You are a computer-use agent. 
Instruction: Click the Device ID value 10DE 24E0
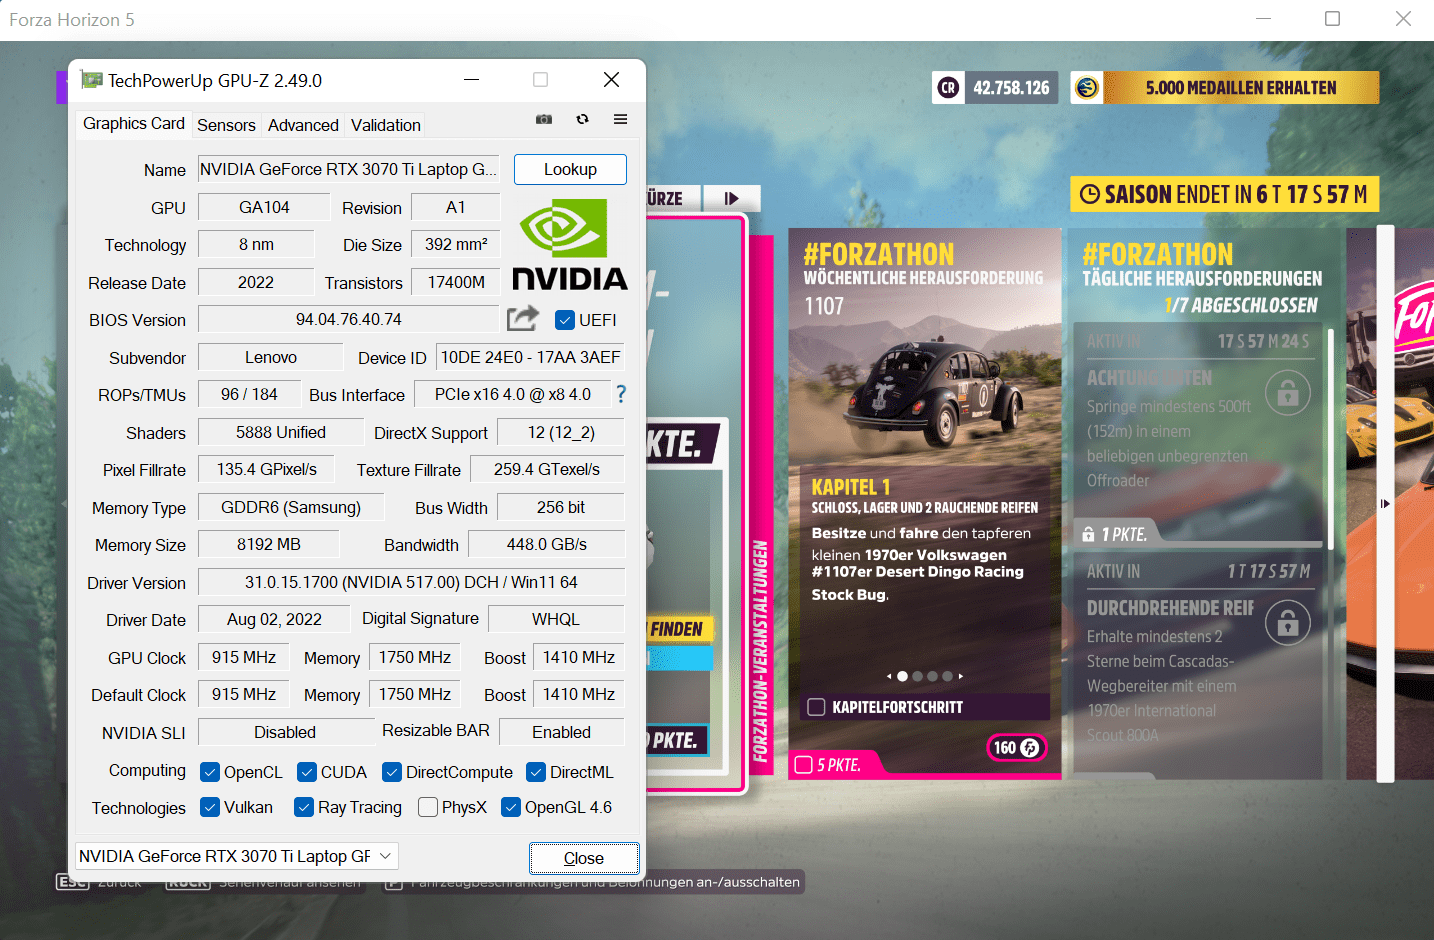[530, 357]
